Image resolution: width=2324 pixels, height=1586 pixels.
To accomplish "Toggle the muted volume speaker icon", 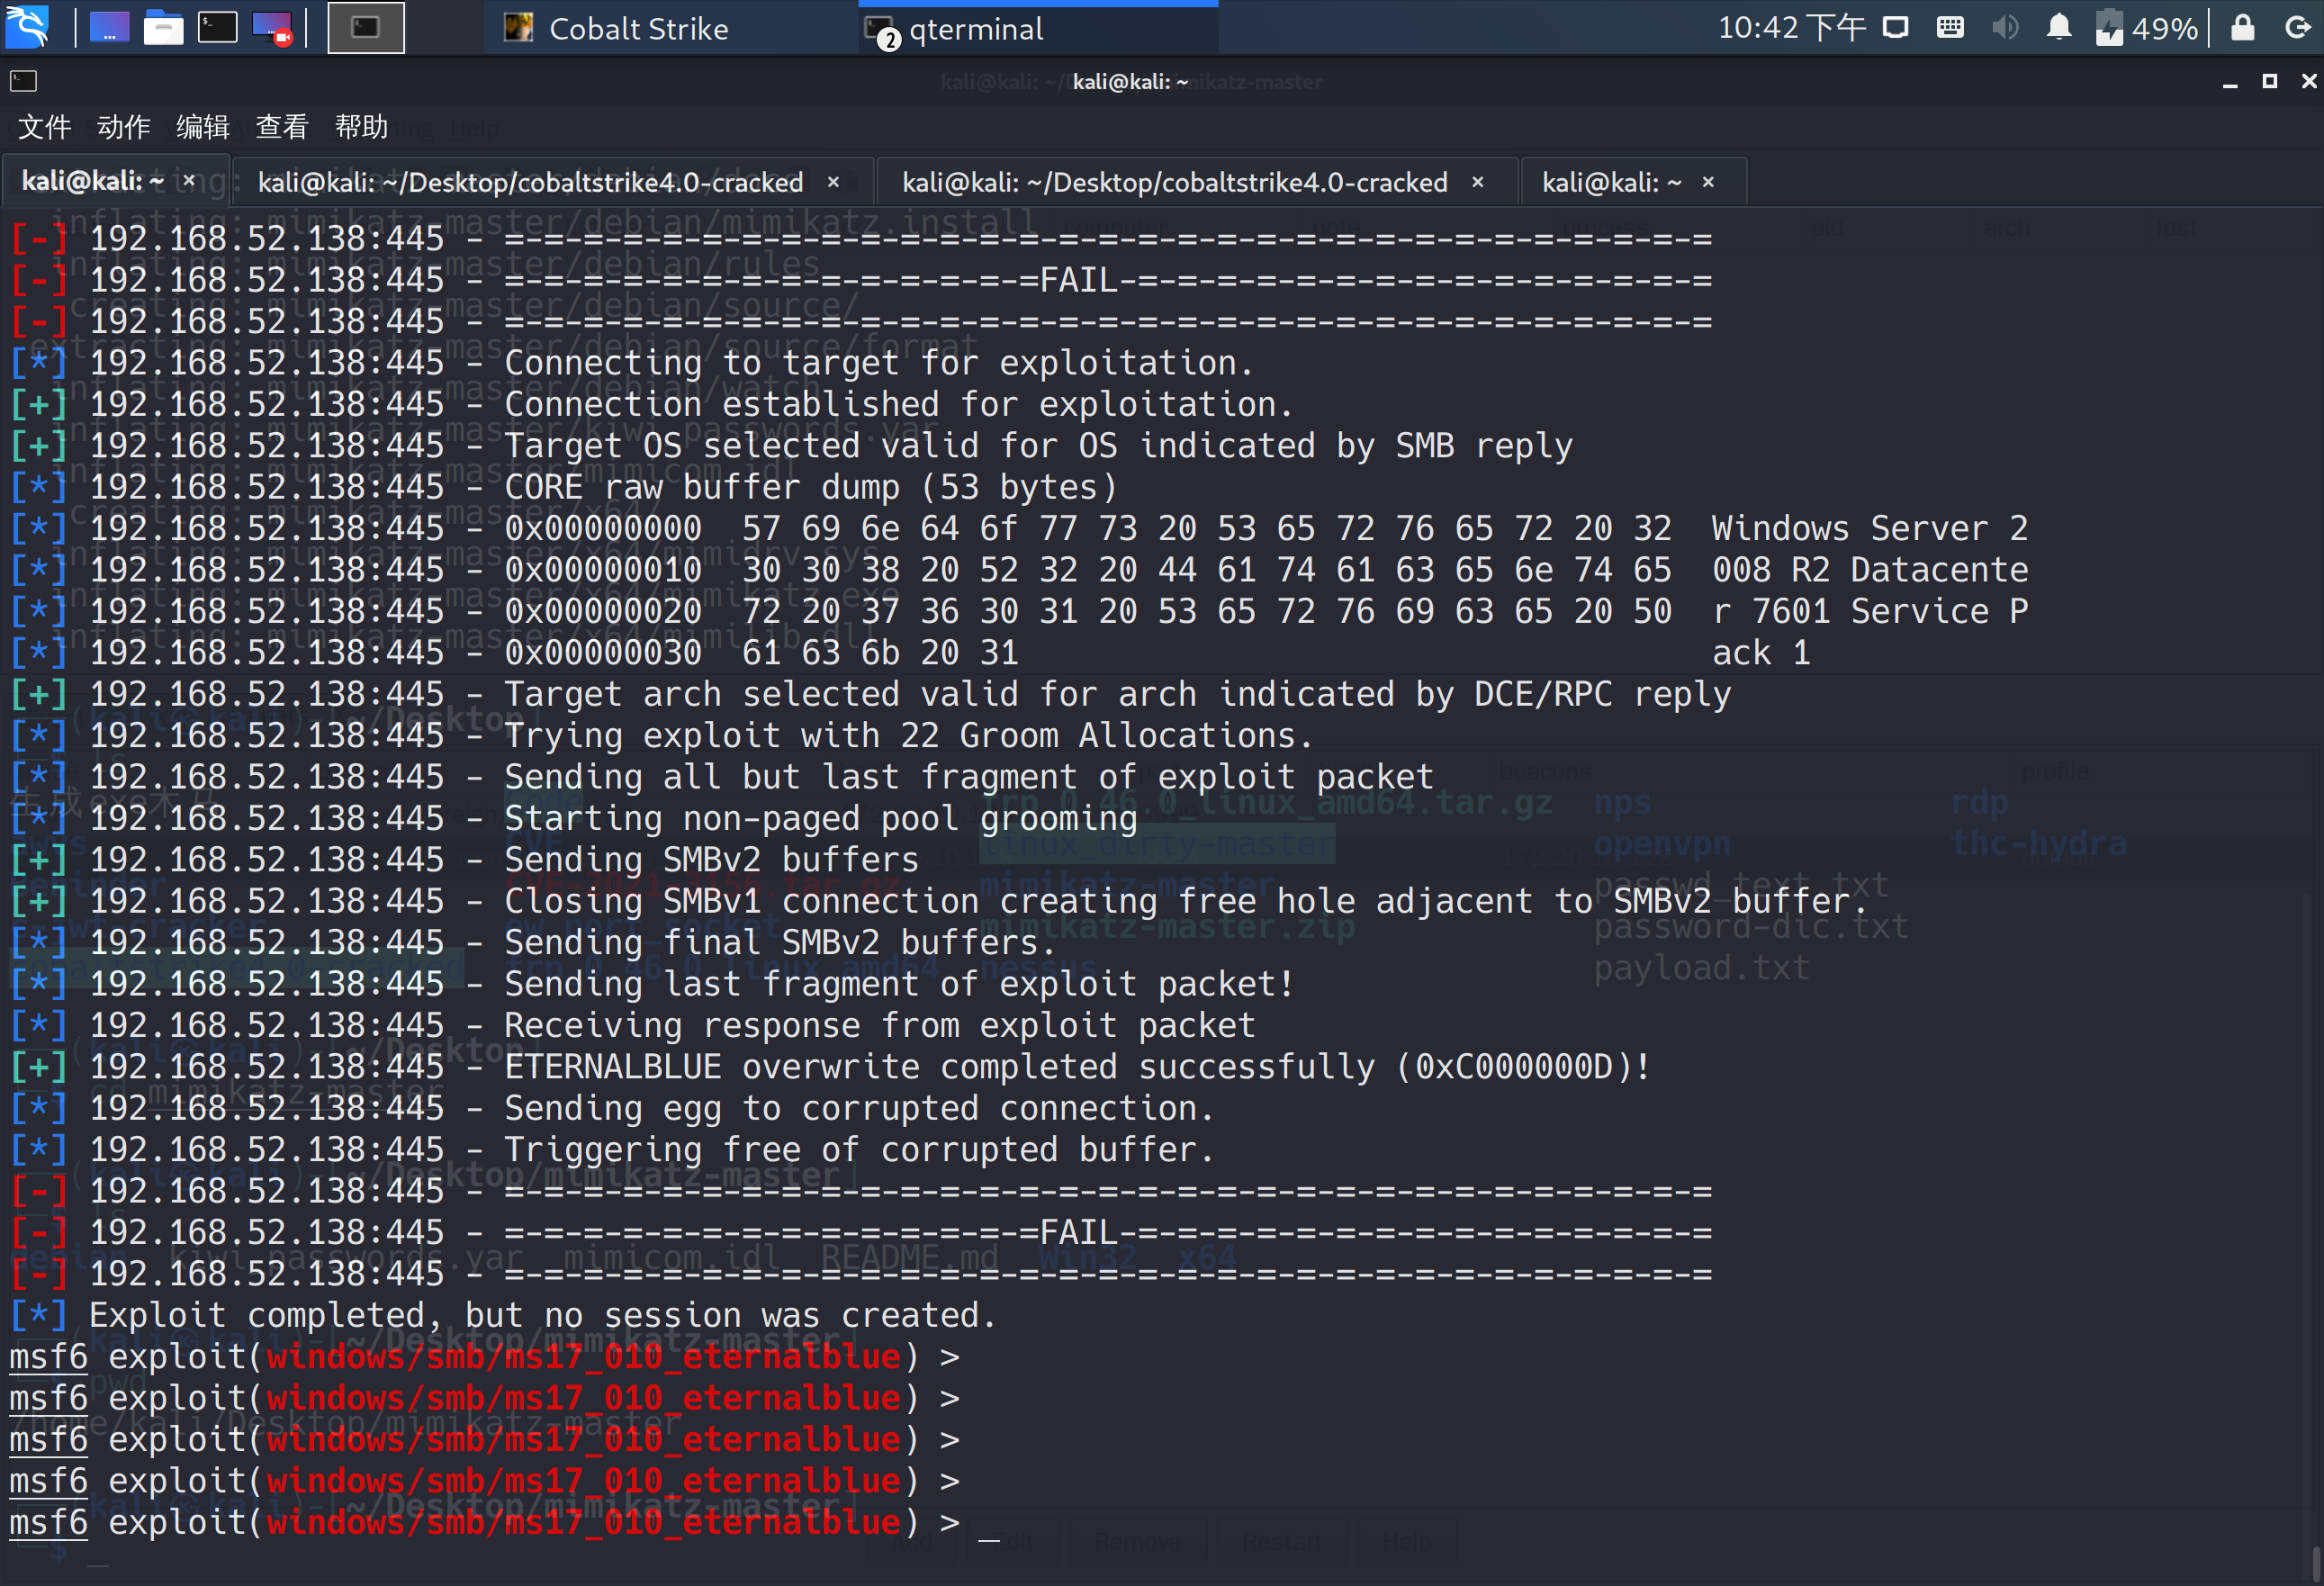I will click(x=2004, y=27).
